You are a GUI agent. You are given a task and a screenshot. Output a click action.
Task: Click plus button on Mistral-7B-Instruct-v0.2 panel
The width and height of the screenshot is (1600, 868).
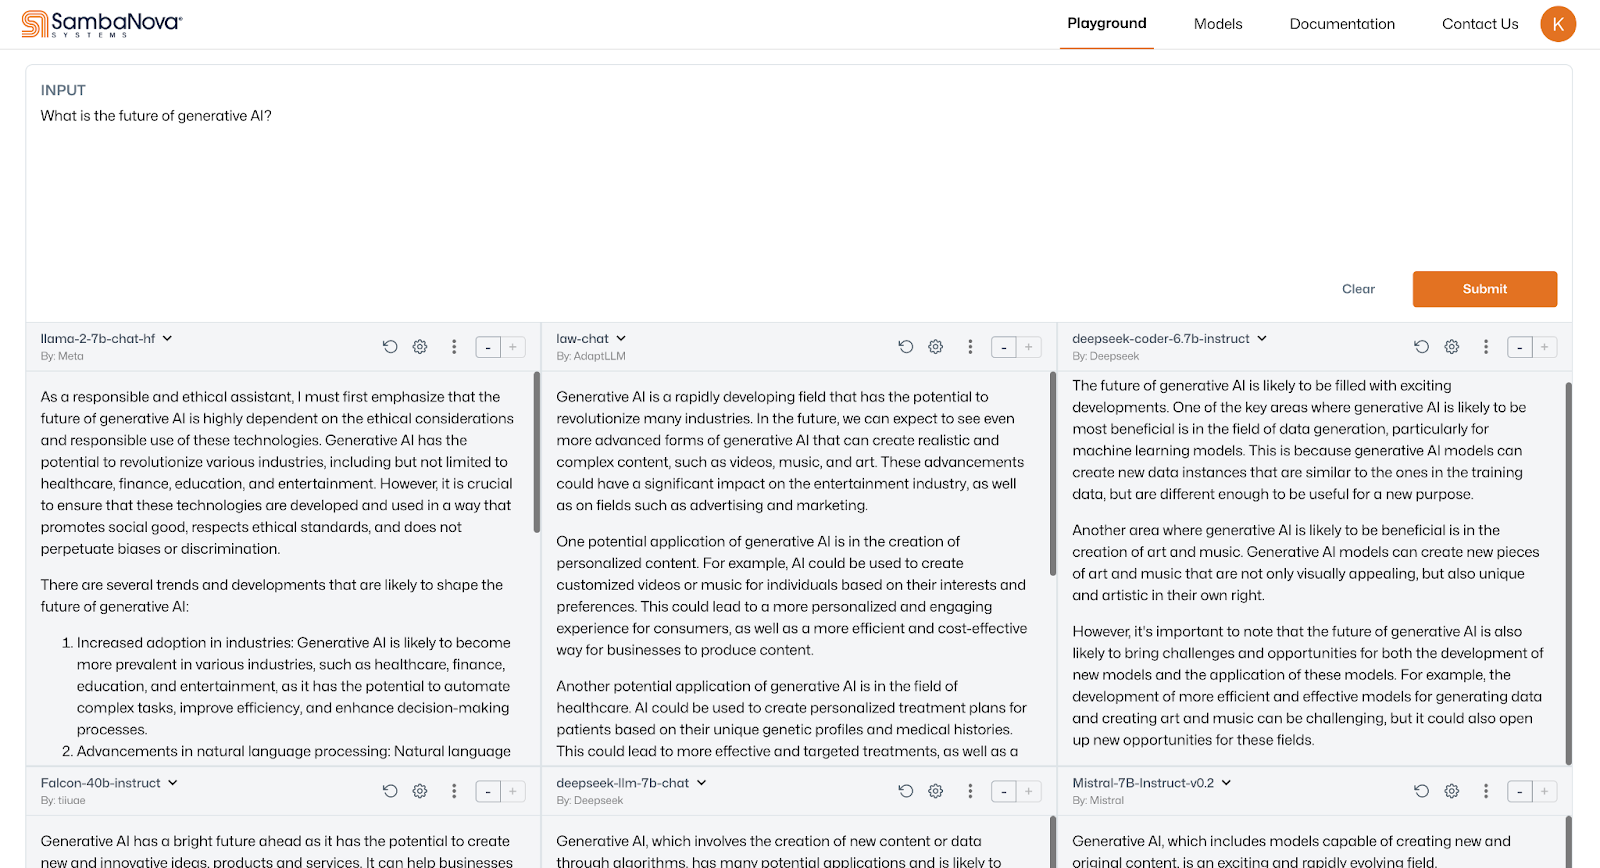1545,791
